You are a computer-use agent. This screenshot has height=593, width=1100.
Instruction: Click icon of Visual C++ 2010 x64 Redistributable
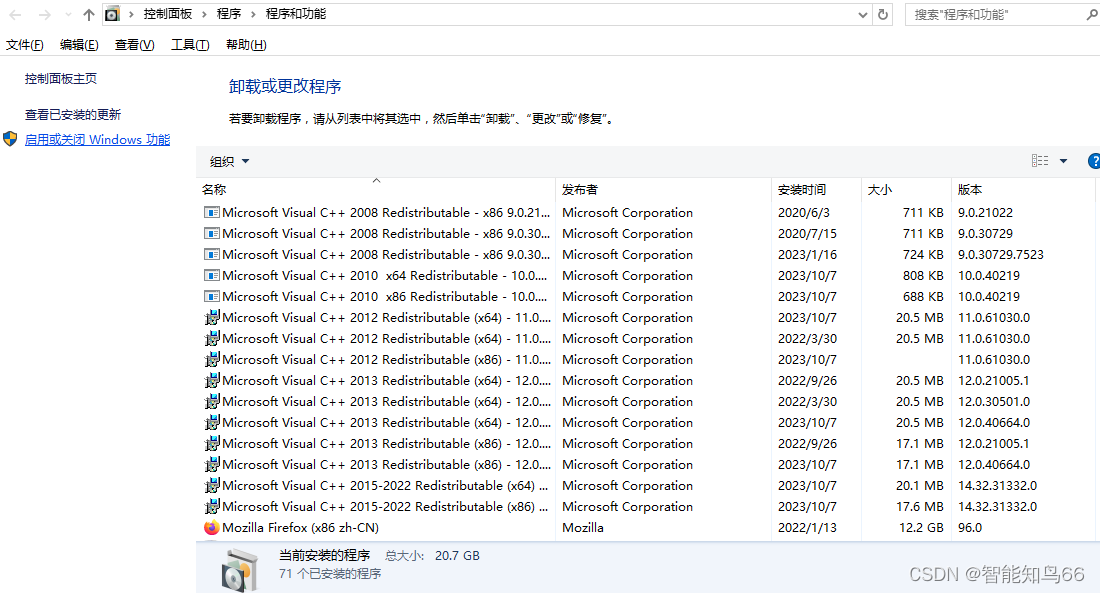coord(211,276)
